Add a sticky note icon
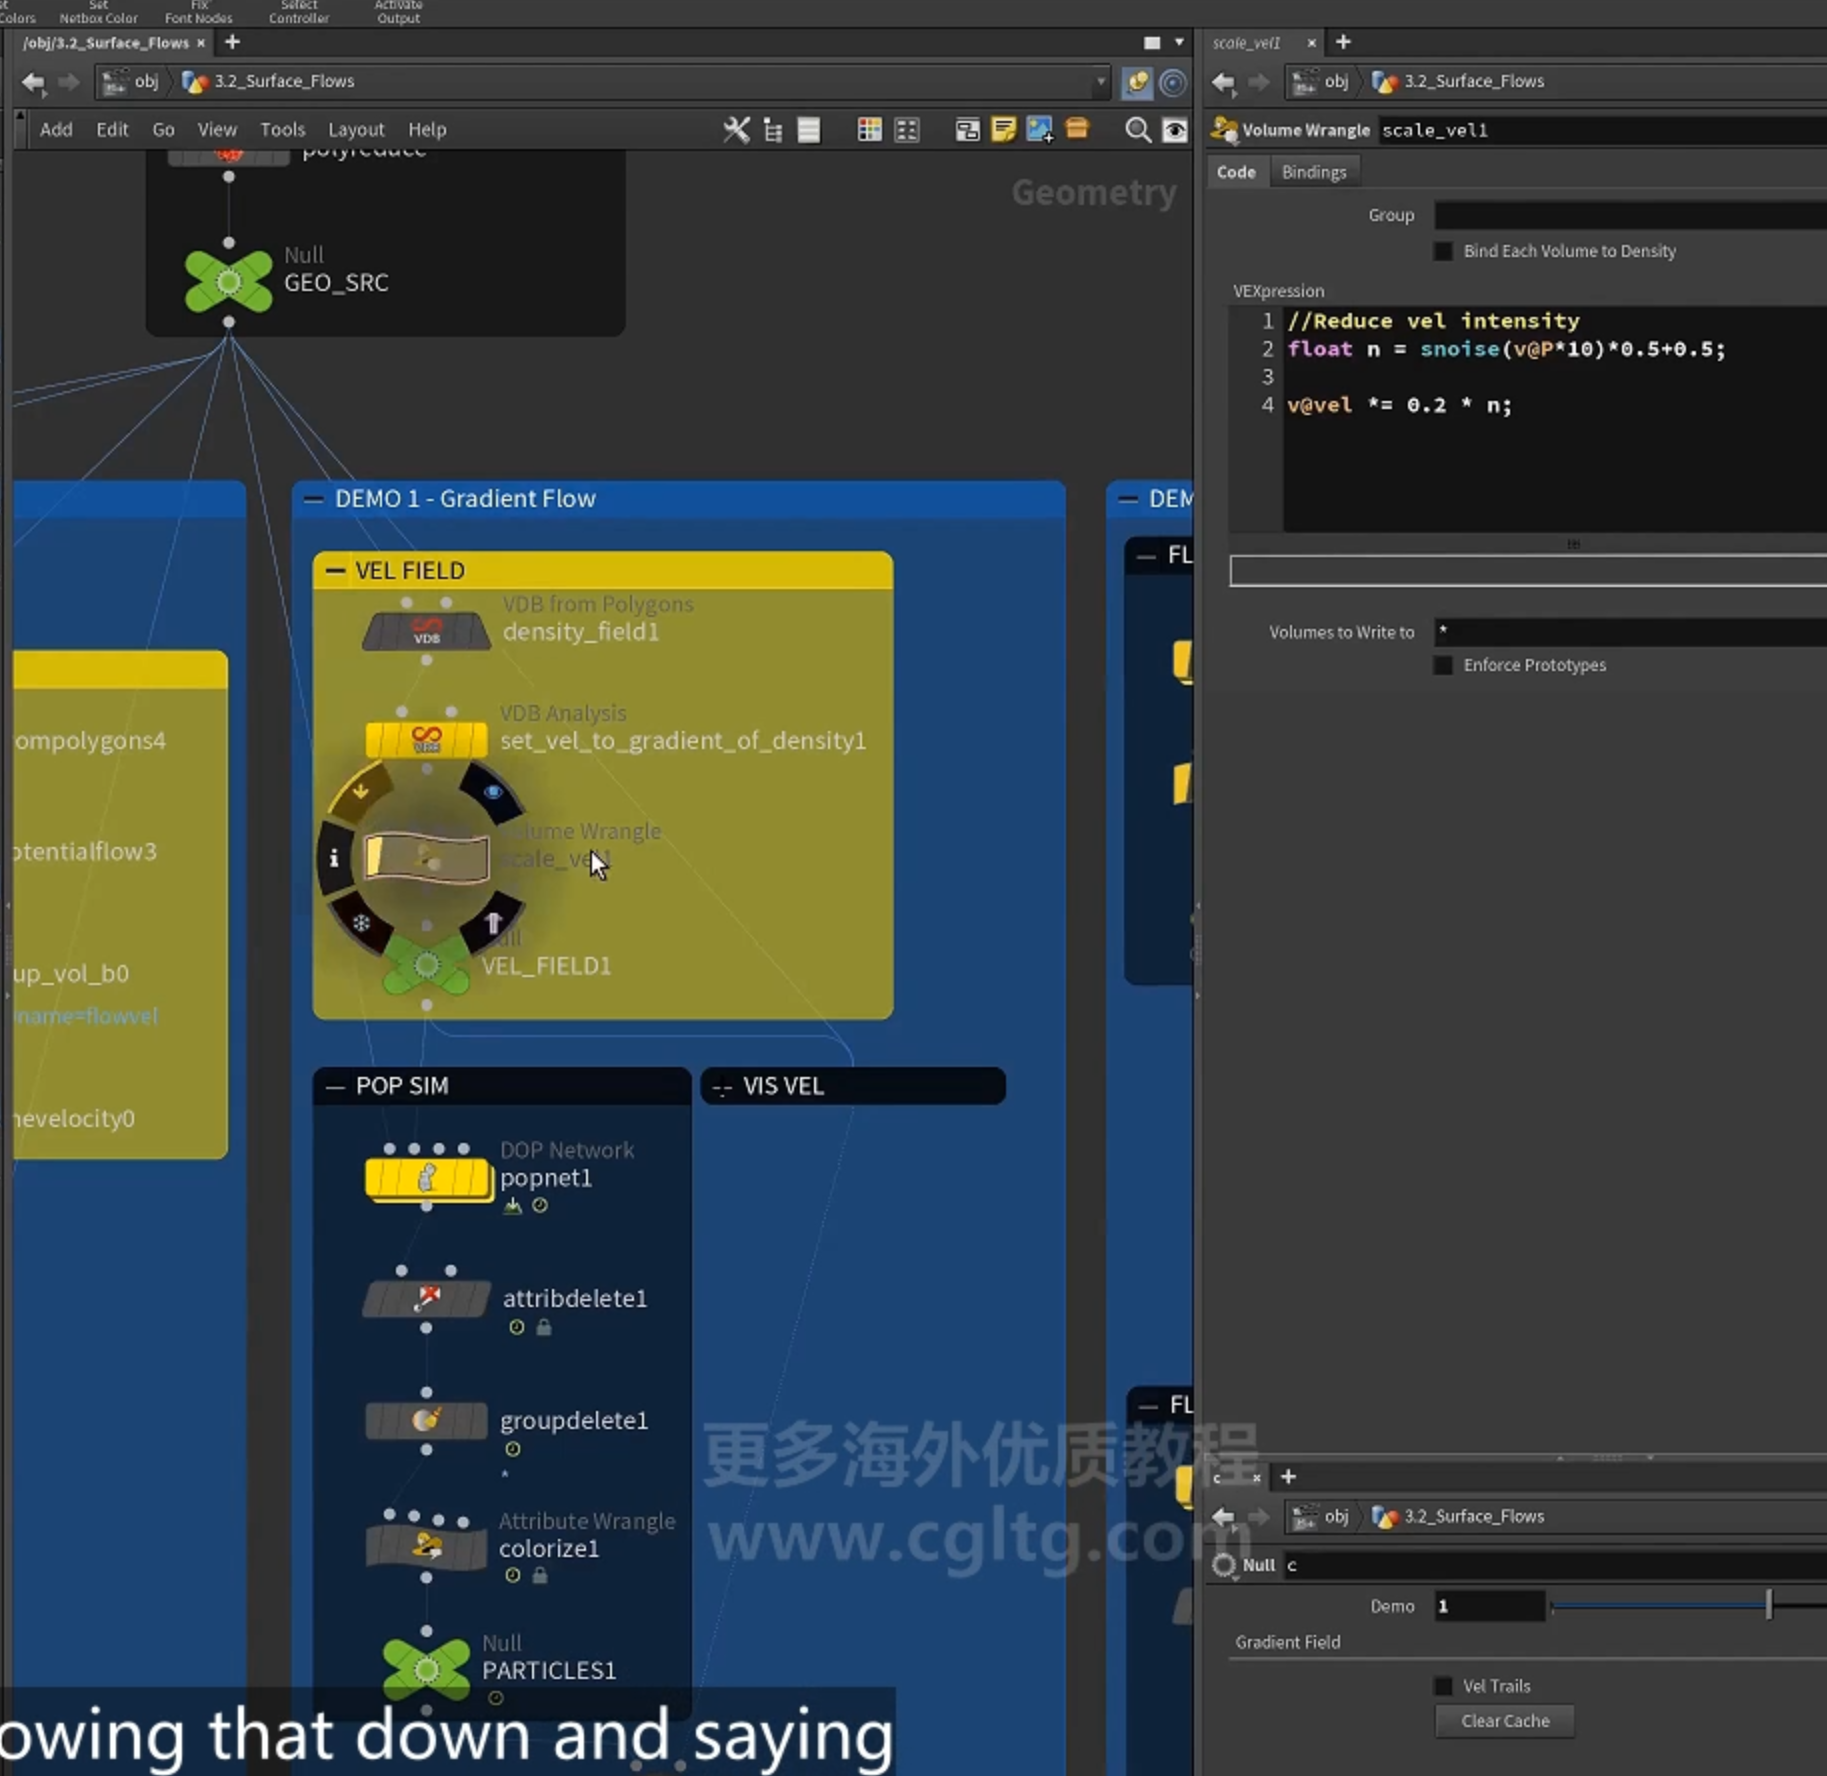 point(1003,130)
